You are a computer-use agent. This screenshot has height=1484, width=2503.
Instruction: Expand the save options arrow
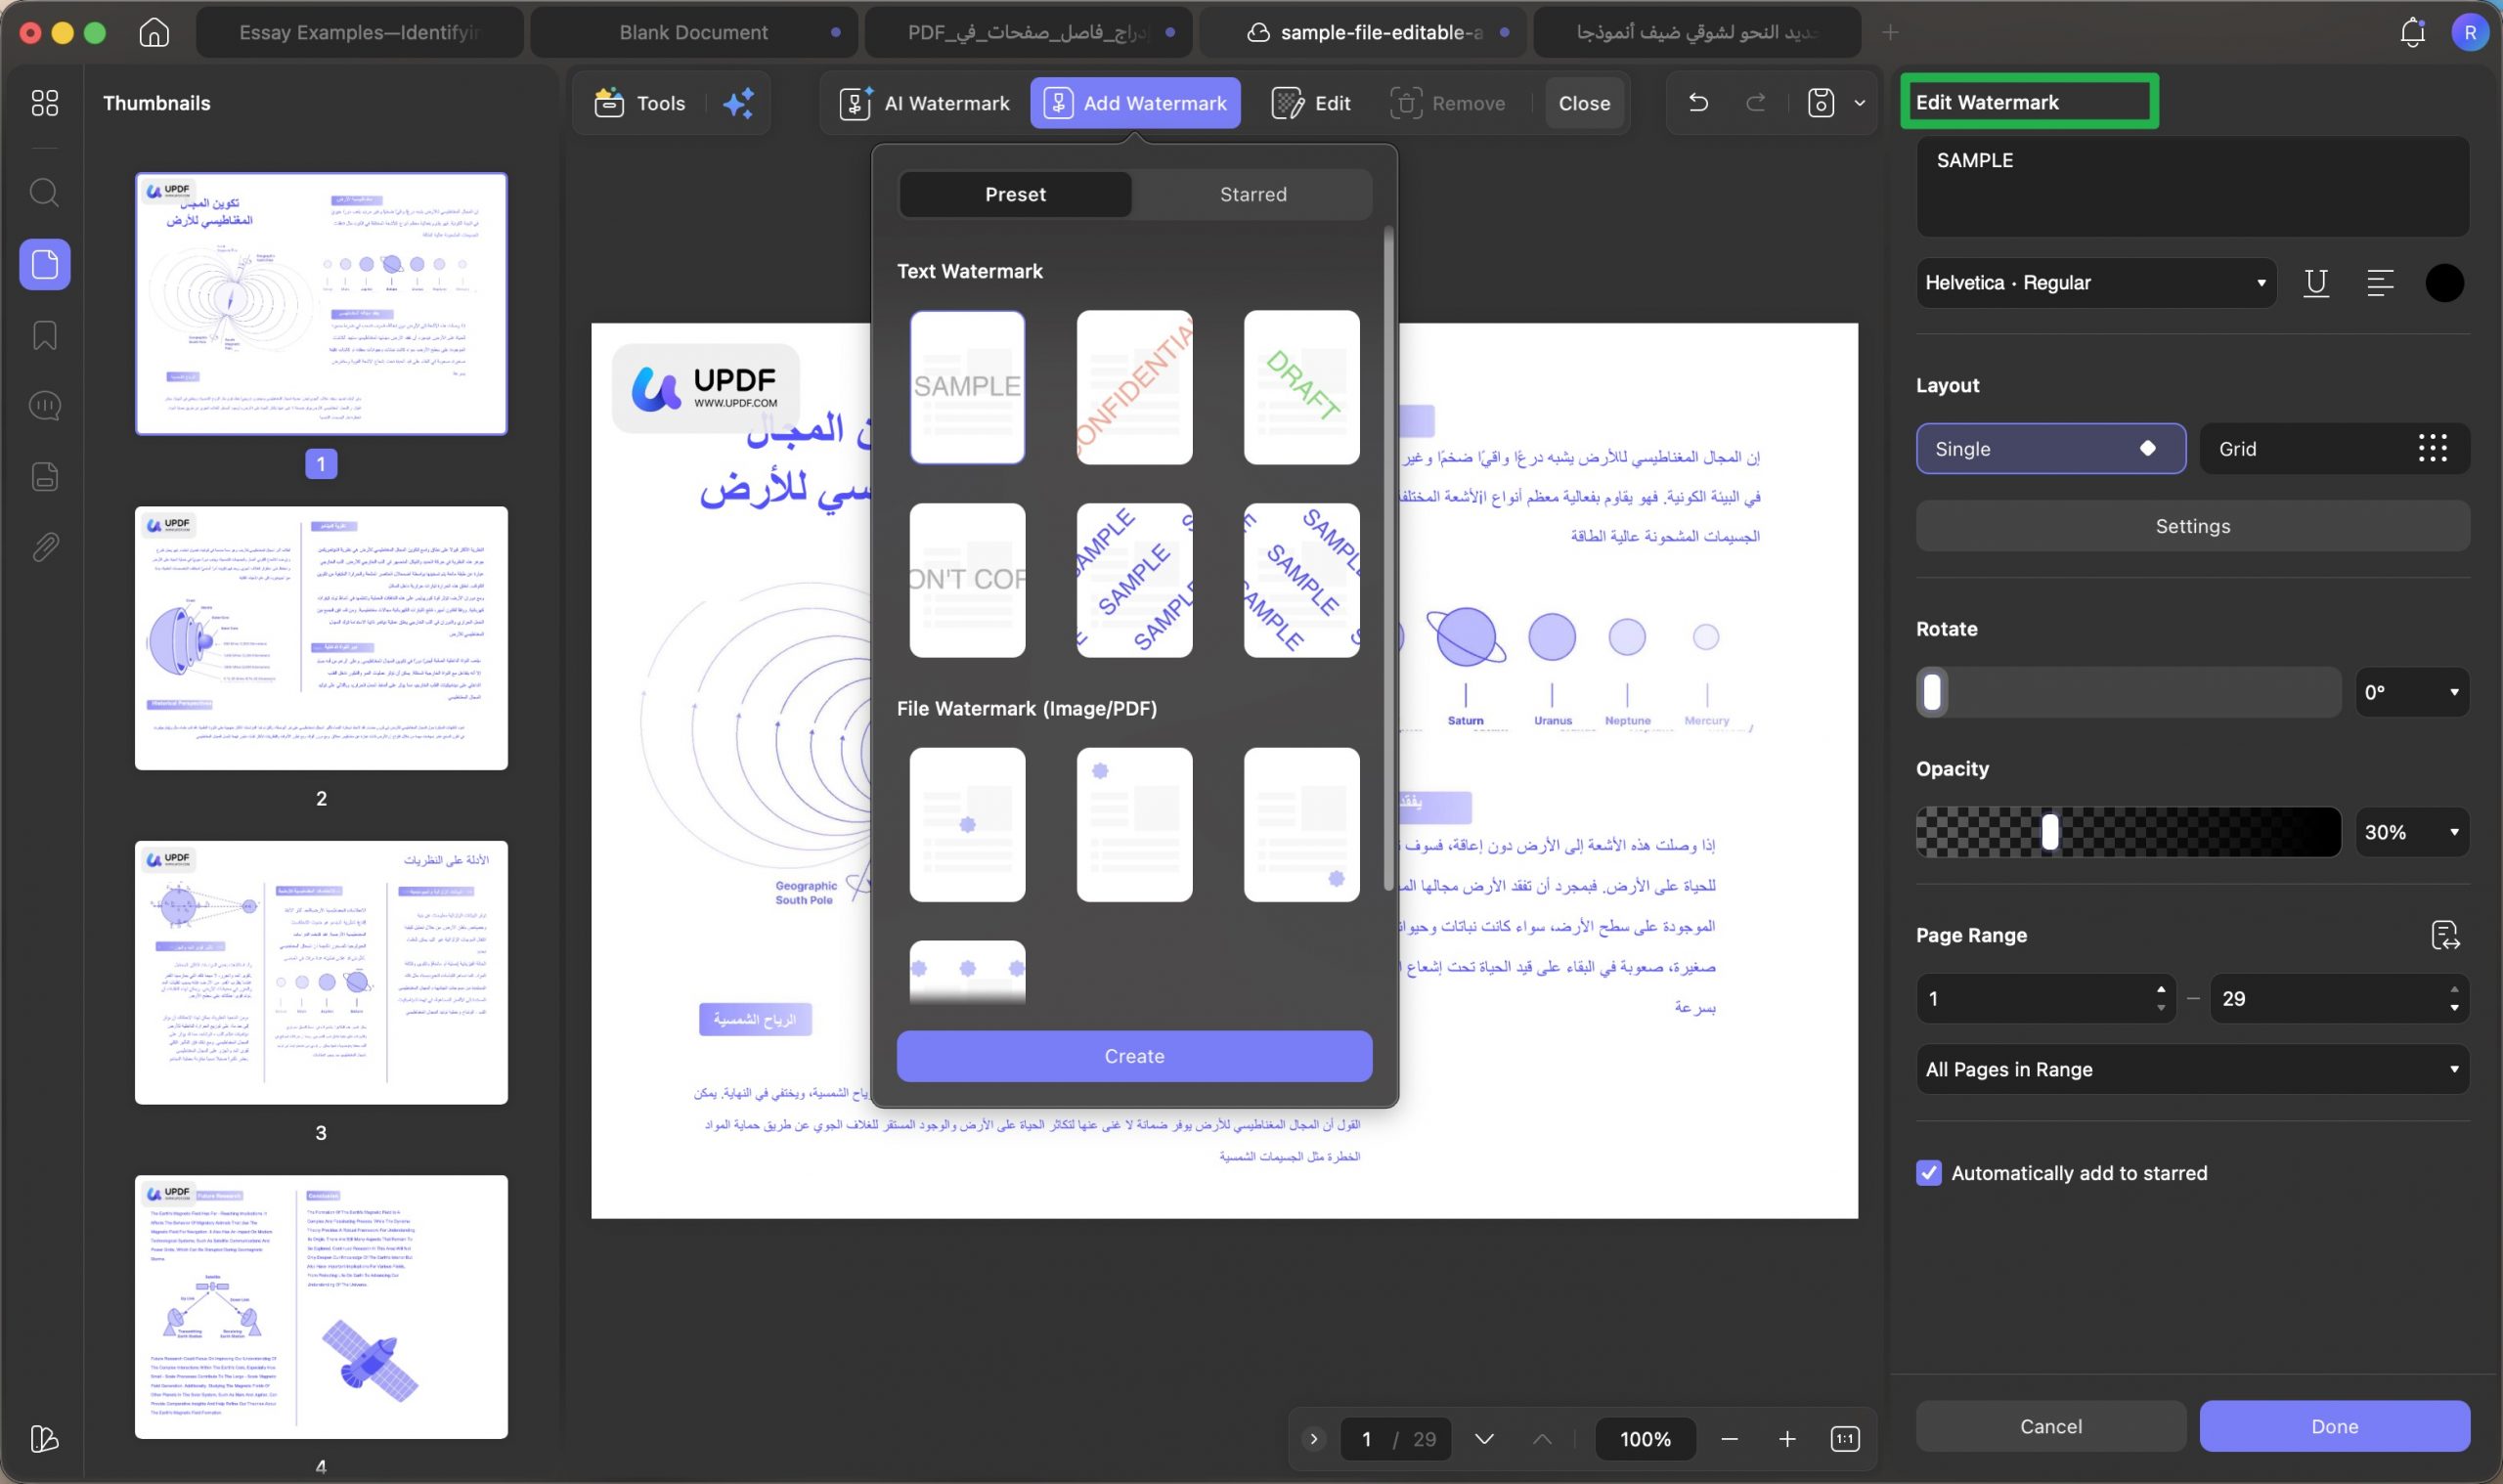pos(1860,102)
